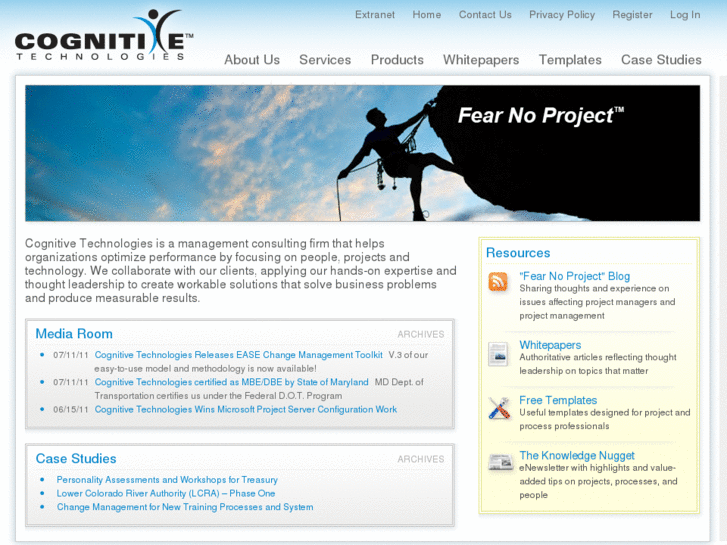Open the orange RSS blog icon
This screenshot has width=727, height=545.
click(498, 282)
